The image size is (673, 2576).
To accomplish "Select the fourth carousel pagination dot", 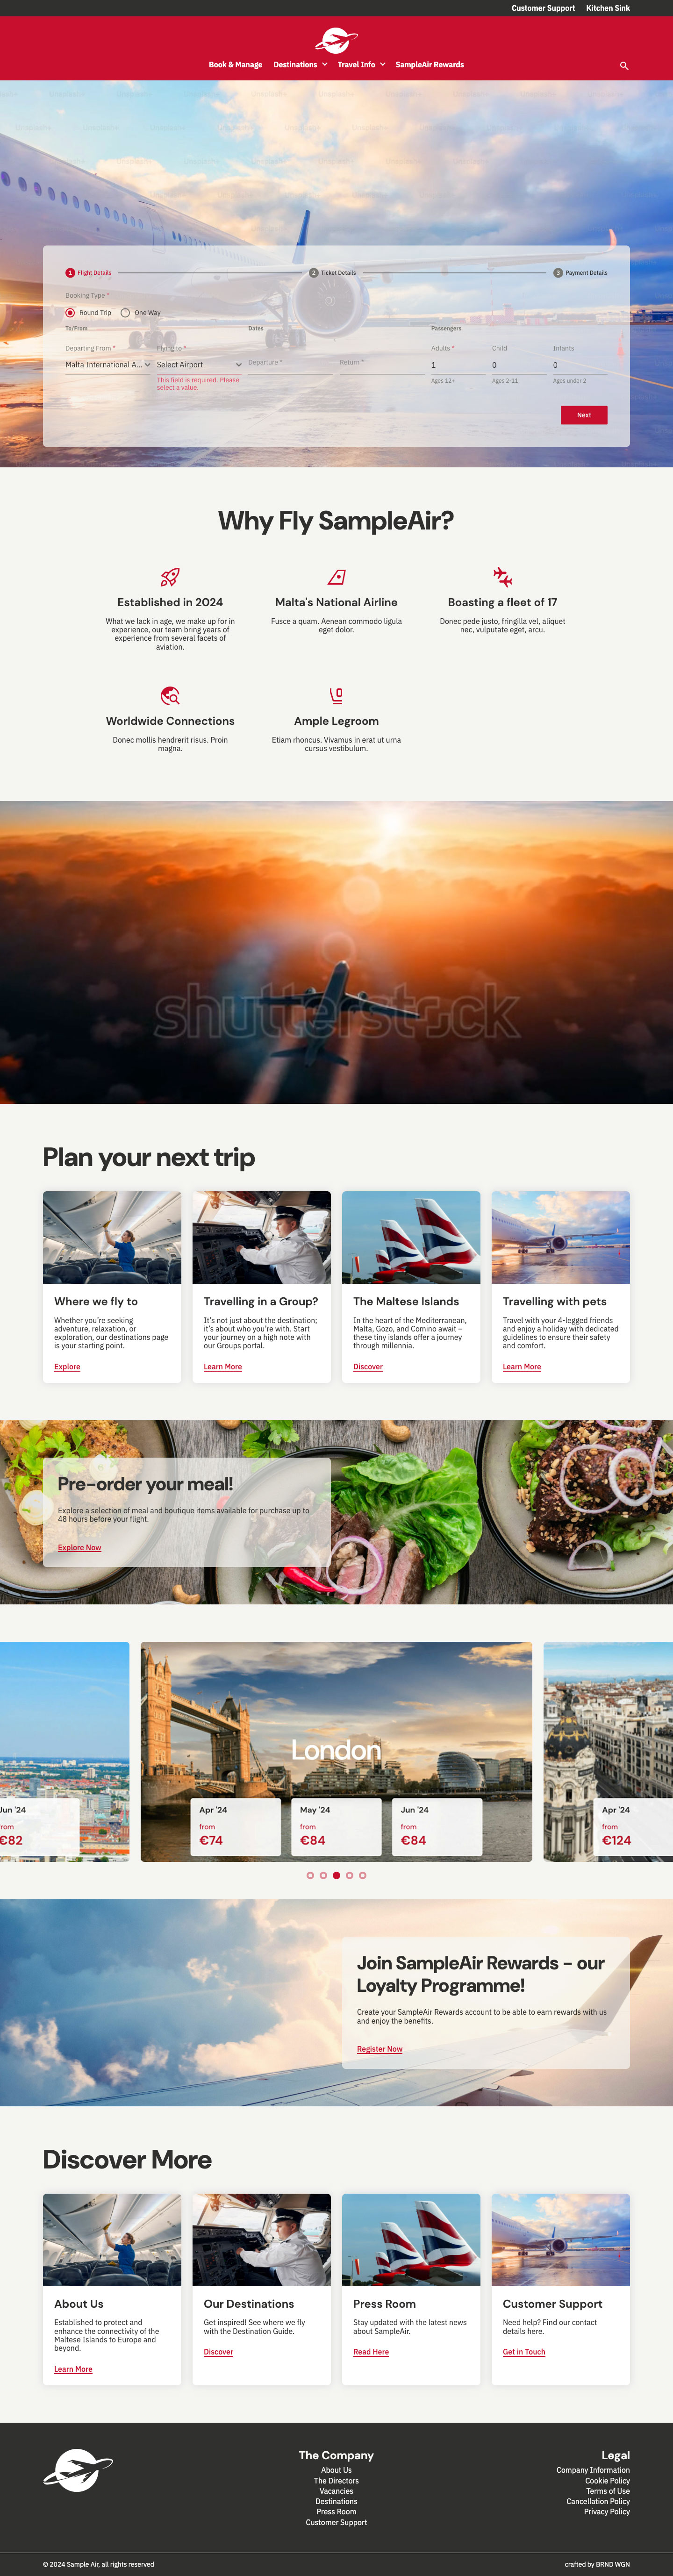I will click(x=349, y=1875).
